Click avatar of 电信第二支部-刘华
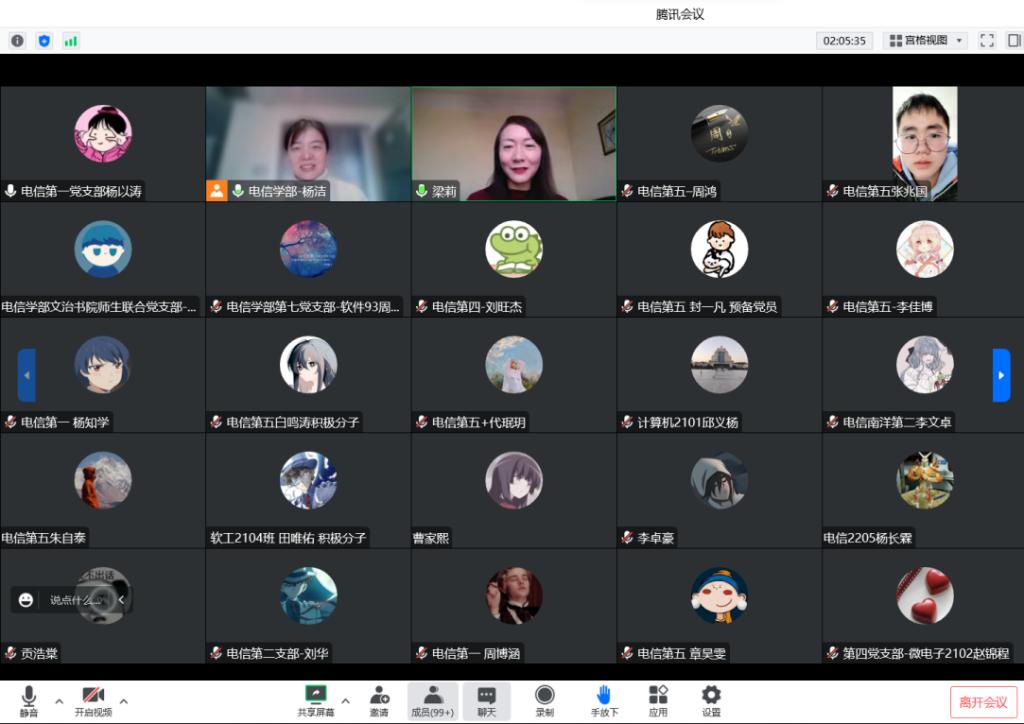The height and width of the screenshot is (724, 1024). click(x=308, y=596)
